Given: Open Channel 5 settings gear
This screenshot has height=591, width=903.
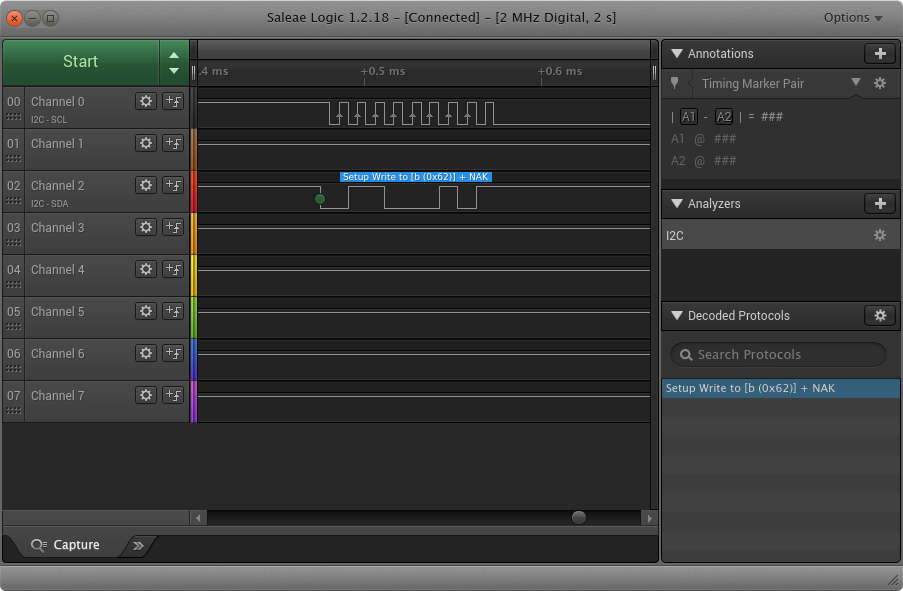Looking at the screenshot, I should point(146,312).
